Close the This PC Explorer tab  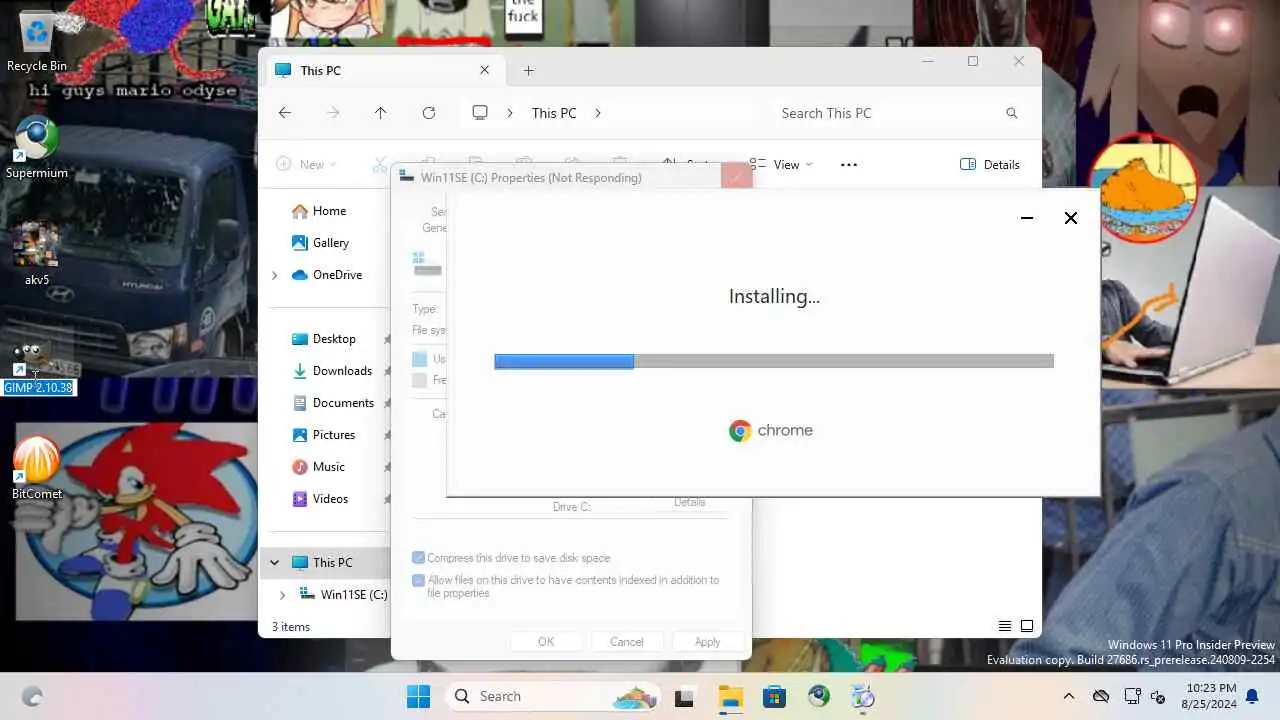[485, 70]
